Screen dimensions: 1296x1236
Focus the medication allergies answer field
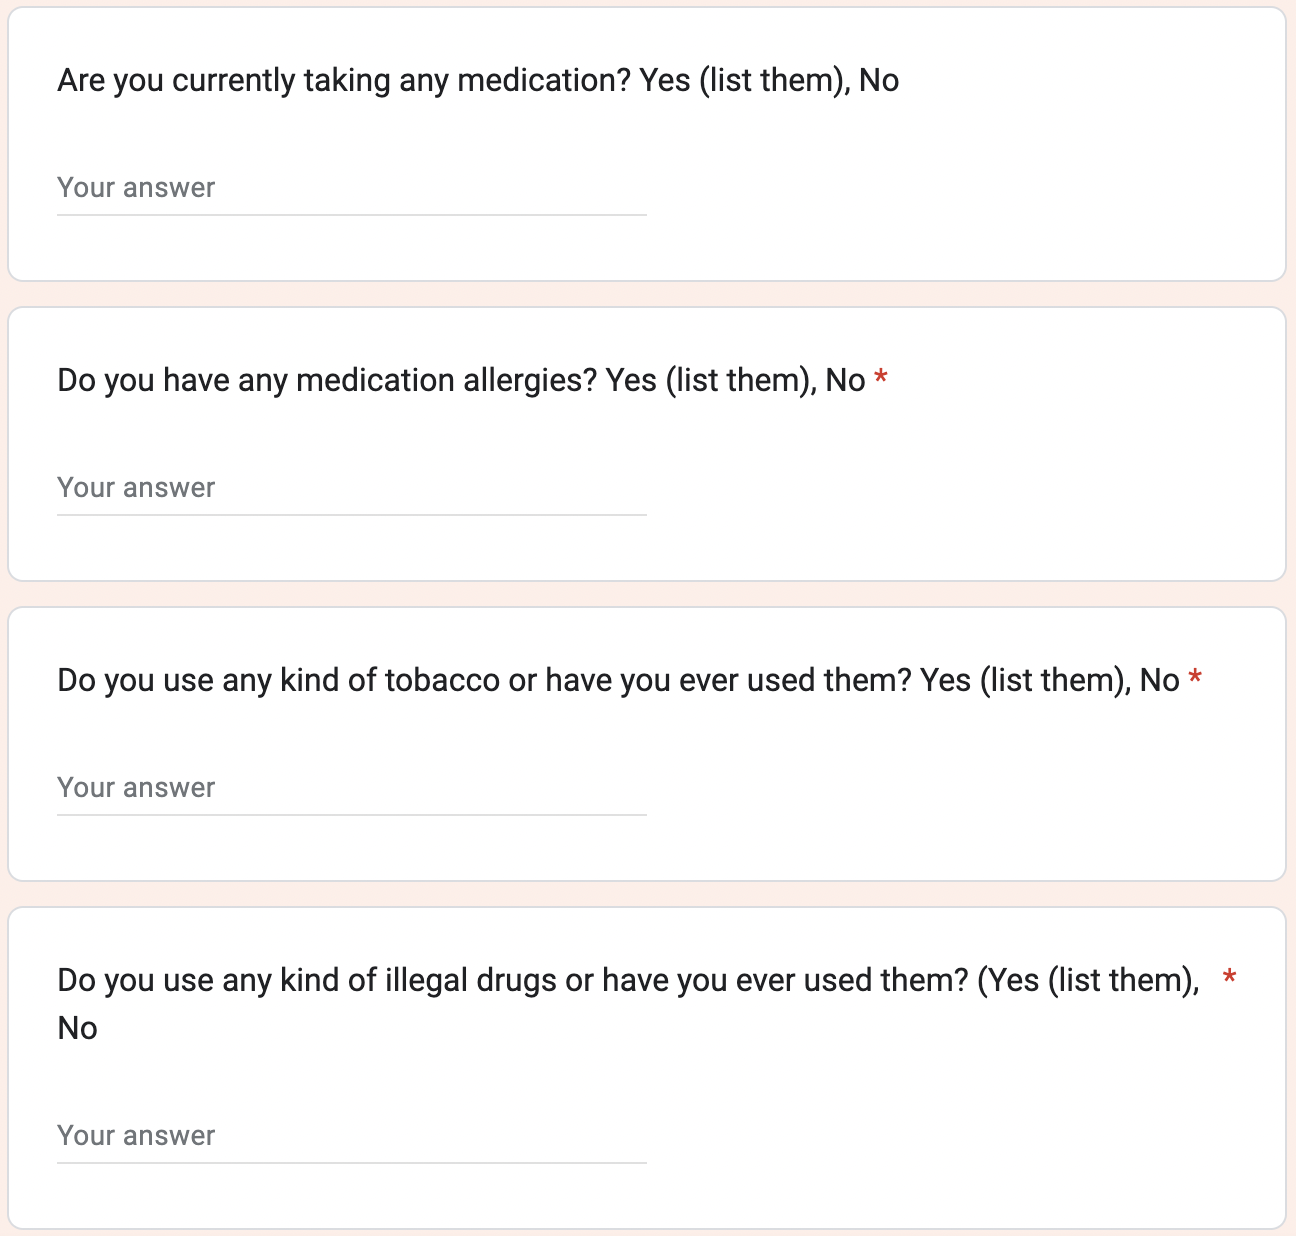[x=351, y=488]
